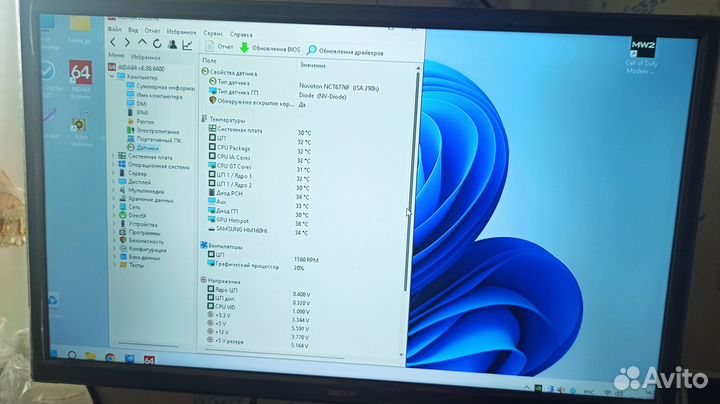This screenshot has height=404, width=720.
Task: Go forward with the right arrow toolbar icon
Action: click(x=127, y=43)
